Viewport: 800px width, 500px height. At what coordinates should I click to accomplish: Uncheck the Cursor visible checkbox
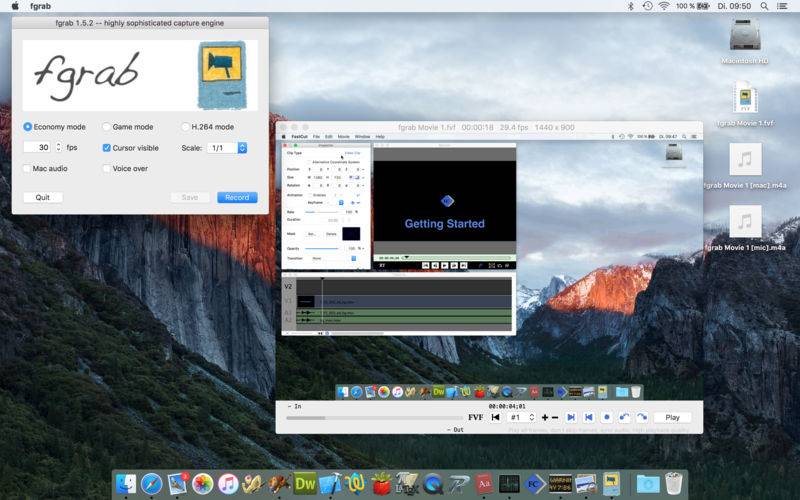tap(107, 148)
